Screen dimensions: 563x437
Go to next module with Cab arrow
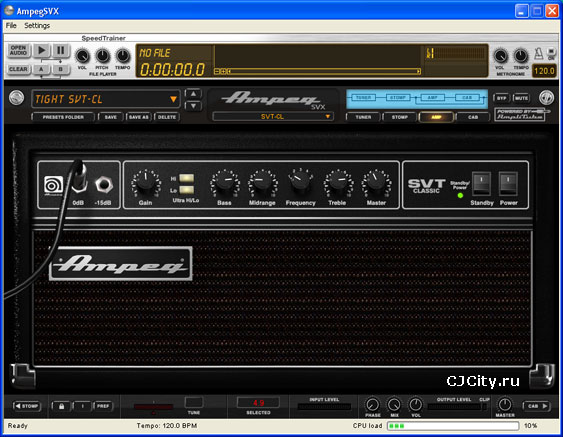point(536,406)
